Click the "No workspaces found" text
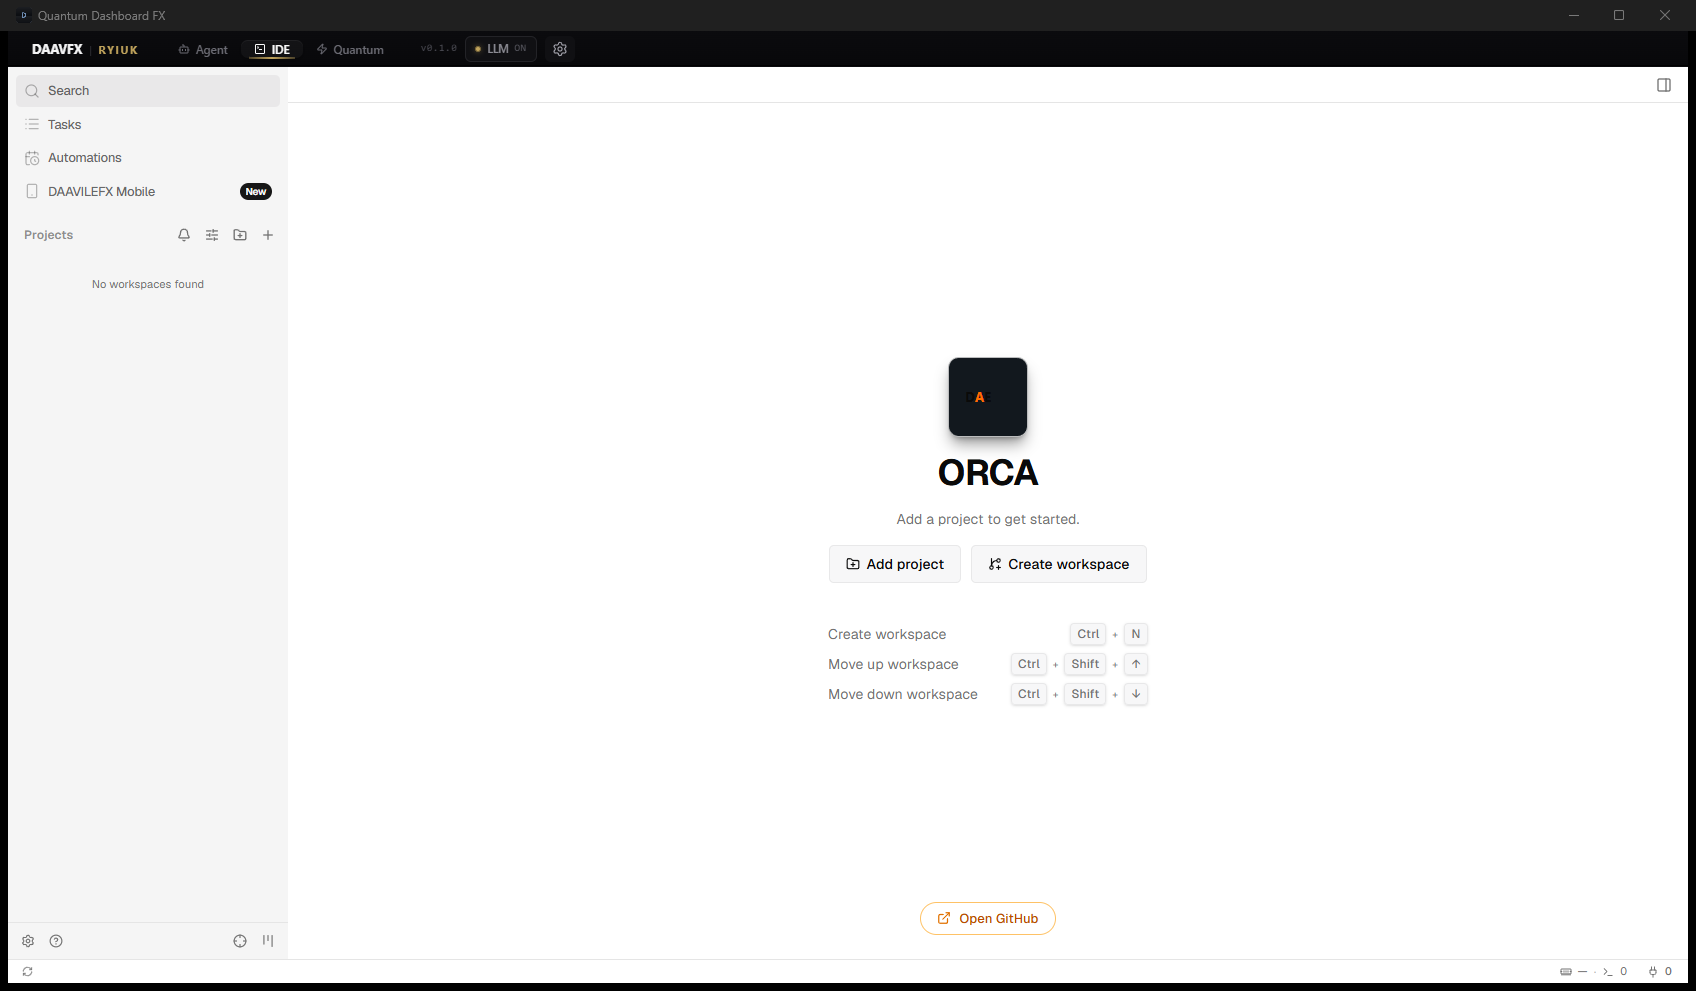Image resolution: width=1696 pixels, height=991 pixels. (148, 285)
